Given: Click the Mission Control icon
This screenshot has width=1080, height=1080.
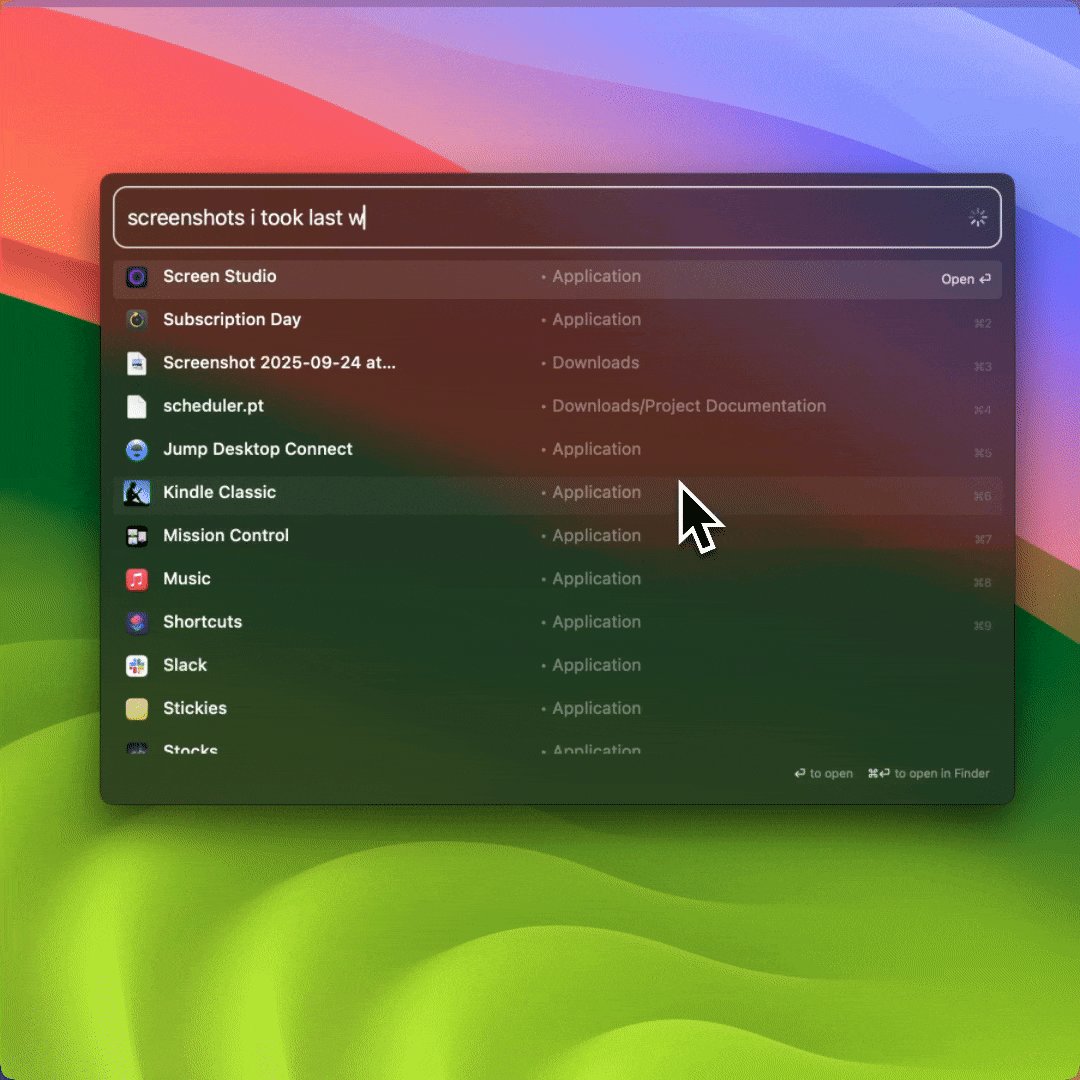Looking at the screenshot, I should [136, 536].
